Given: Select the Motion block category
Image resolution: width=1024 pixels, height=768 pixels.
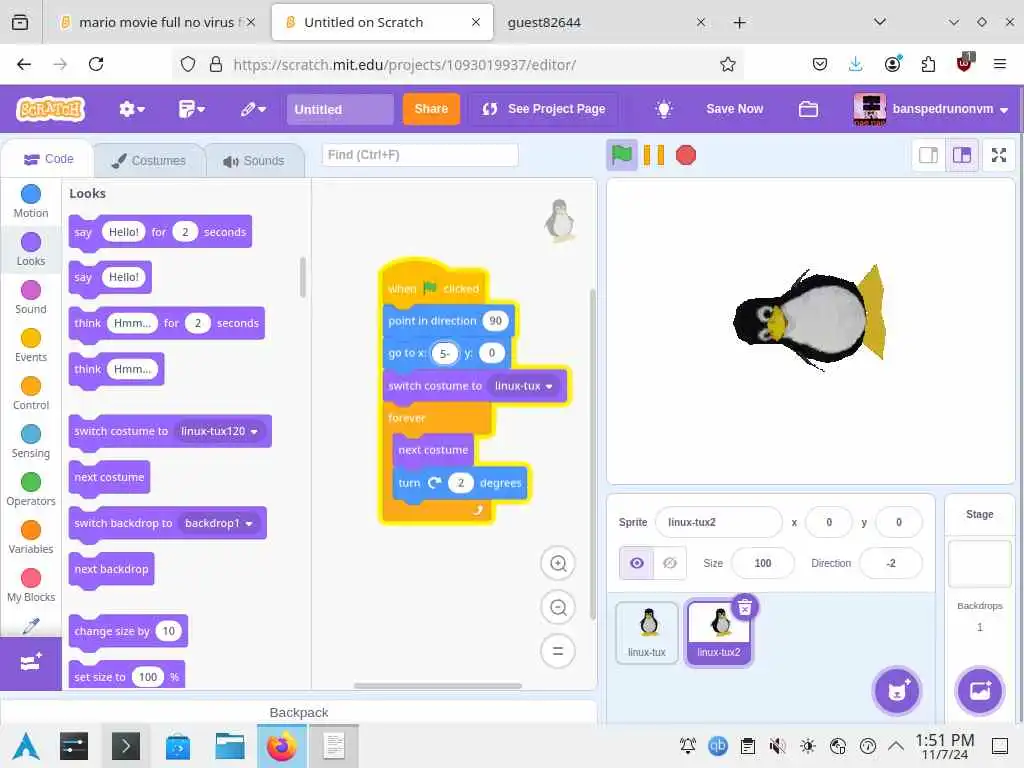Looking at the screenshot, I should click(31, 201).
